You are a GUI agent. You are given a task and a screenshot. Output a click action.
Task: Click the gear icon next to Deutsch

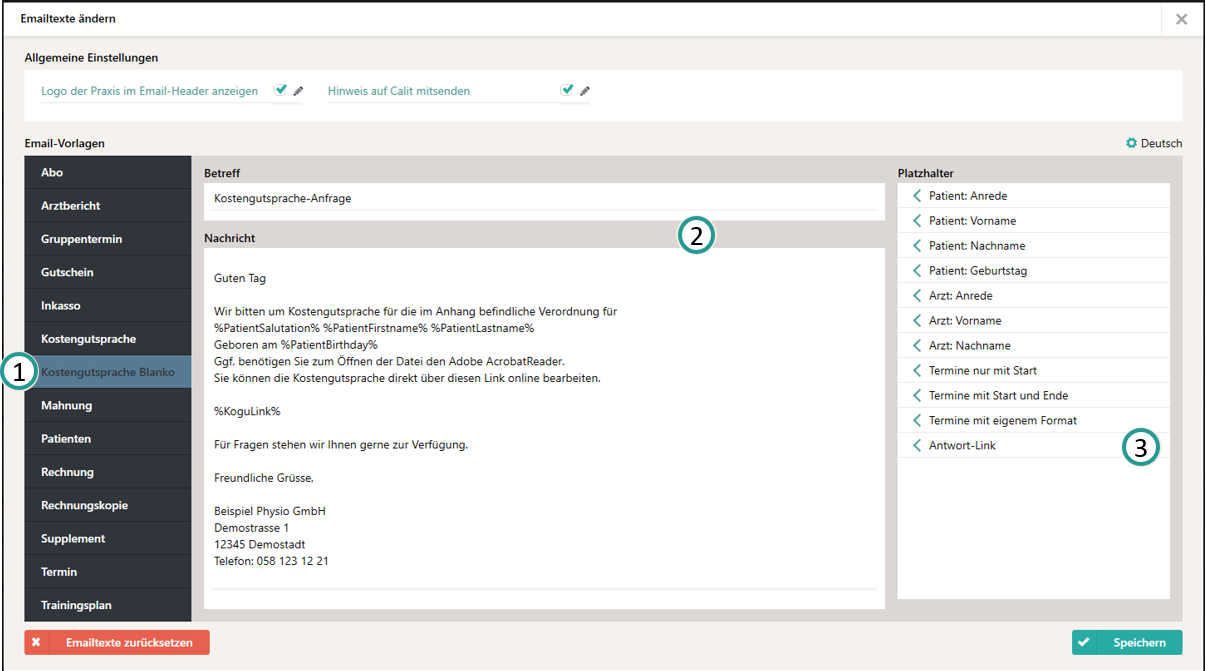click(1132, 143)
